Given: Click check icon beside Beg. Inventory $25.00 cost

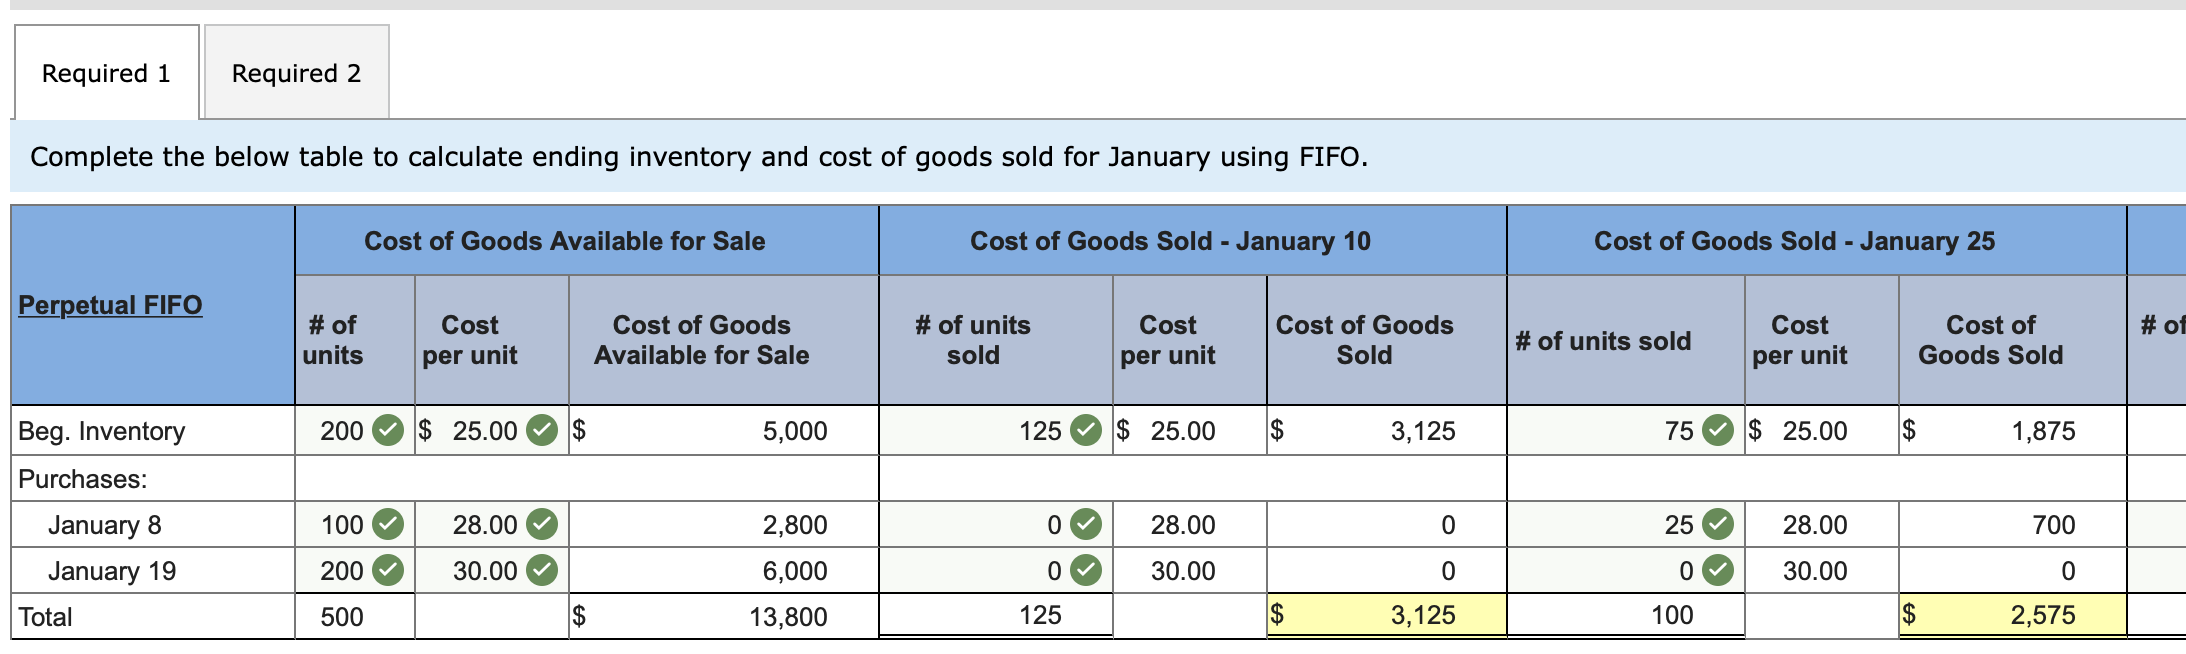Looking at the screenshot, I should click(x=542, y=431).
